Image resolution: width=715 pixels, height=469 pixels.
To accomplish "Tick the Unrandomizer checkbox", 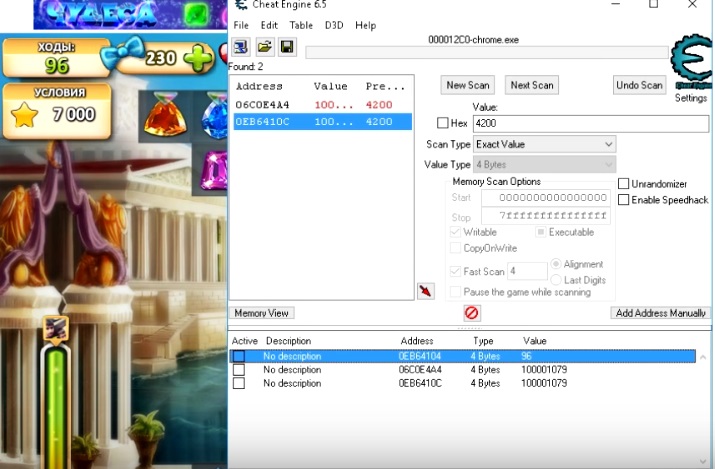I will (x=624, y=184).
